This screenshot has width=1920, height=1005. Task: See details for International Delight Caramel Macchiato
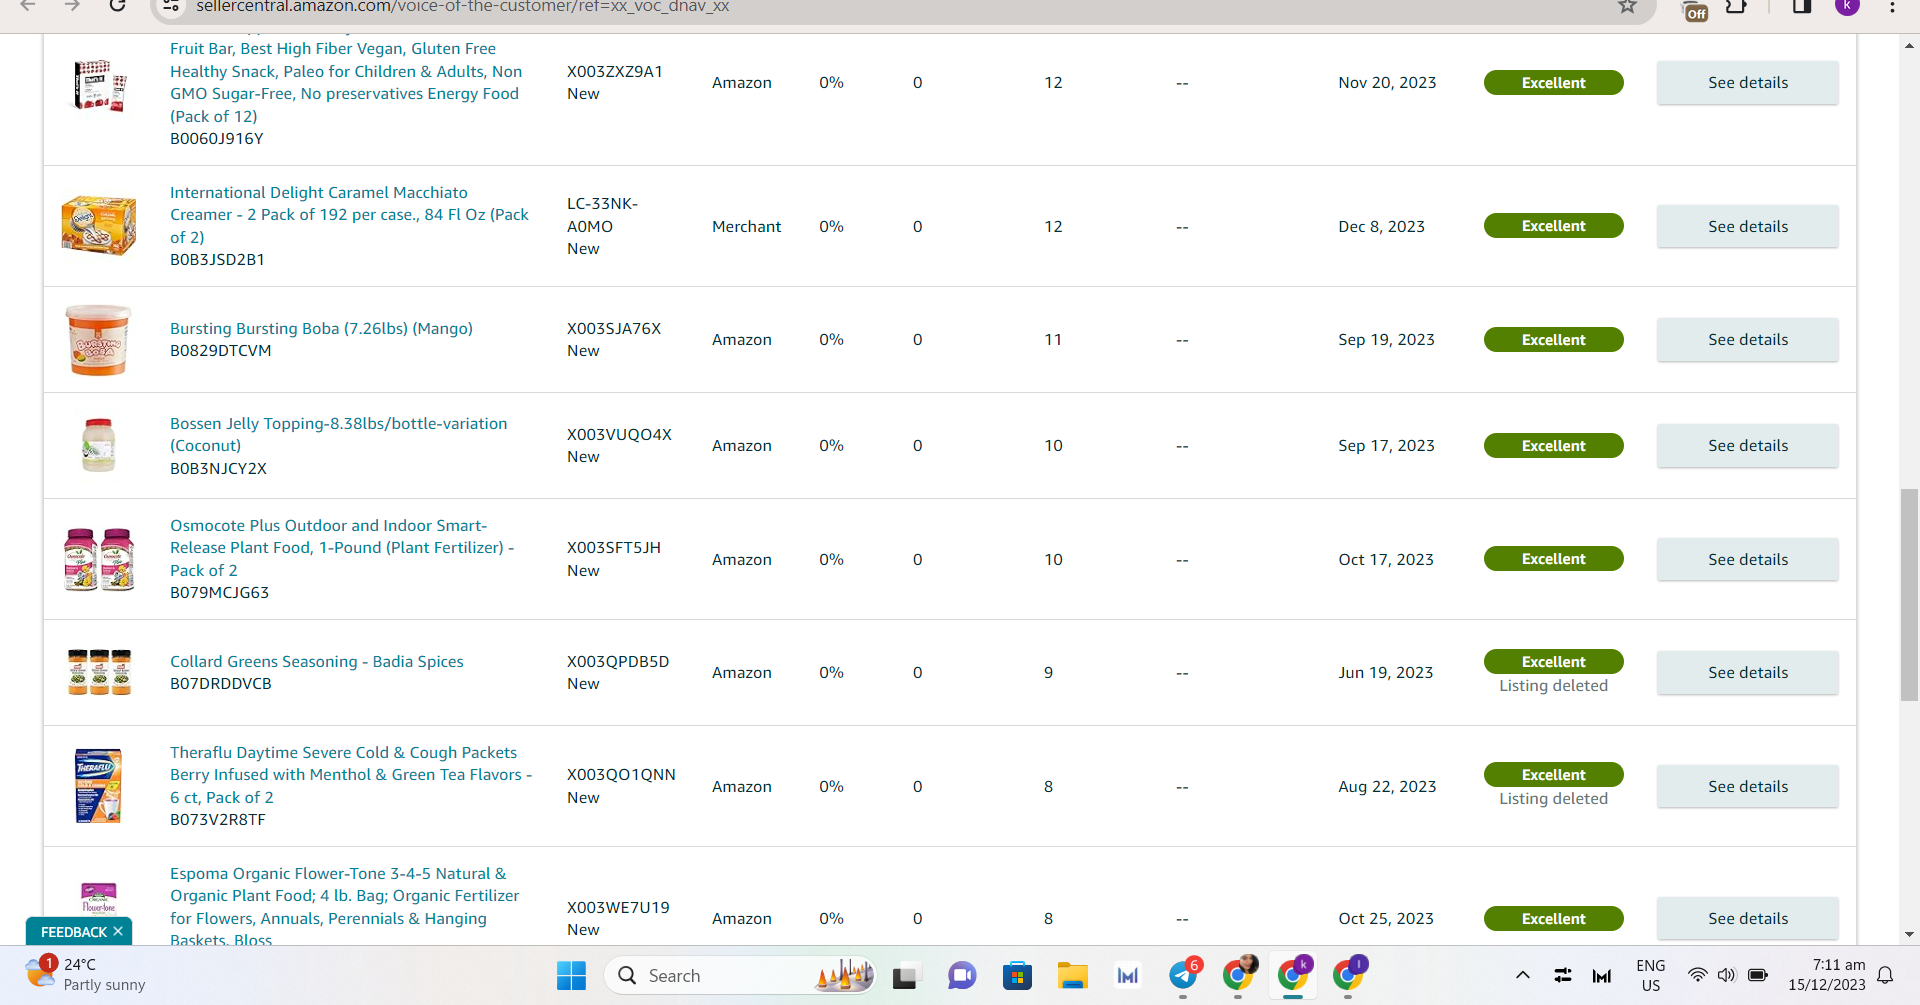(x=1747, y=226)
